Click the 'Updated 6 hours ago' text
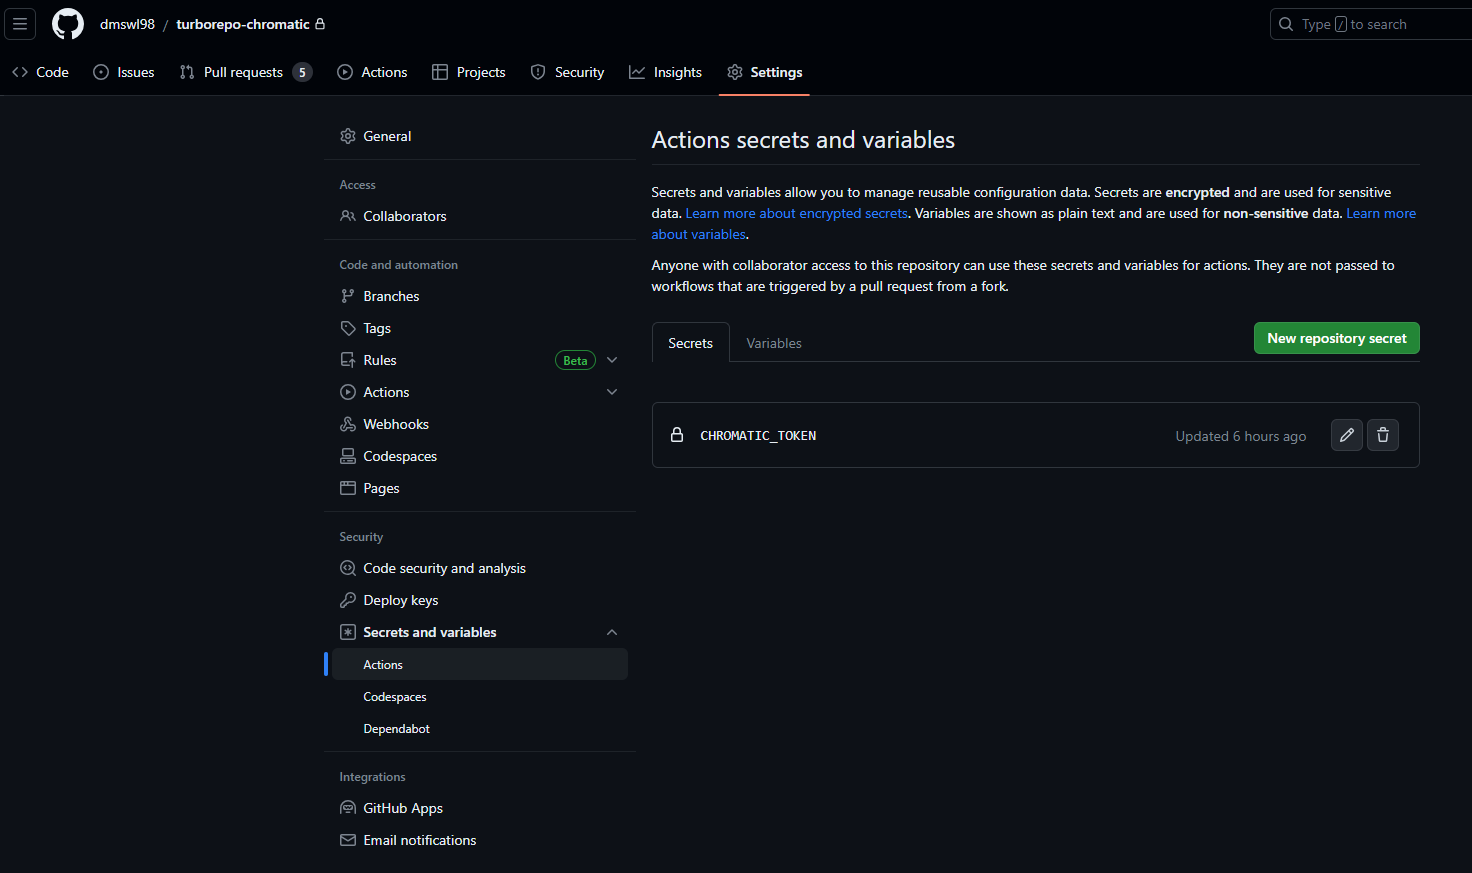The image size is (1472, 873). [1241, 436]
